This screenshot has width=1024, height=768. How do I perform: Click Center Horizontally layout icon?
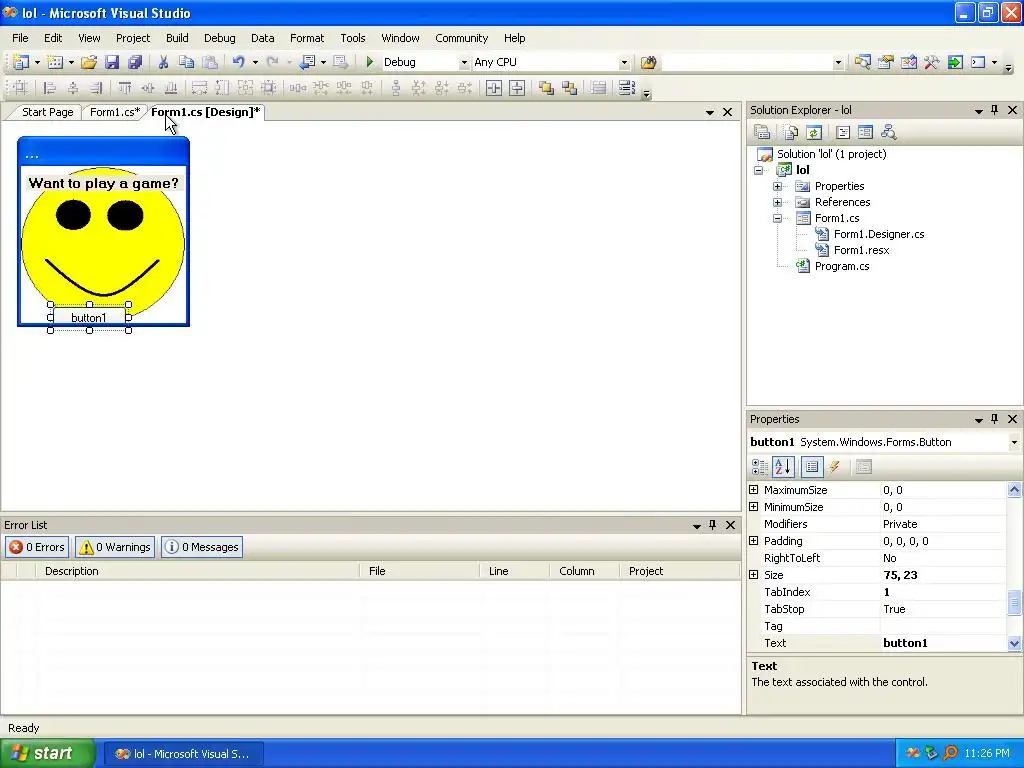[494, 88]
